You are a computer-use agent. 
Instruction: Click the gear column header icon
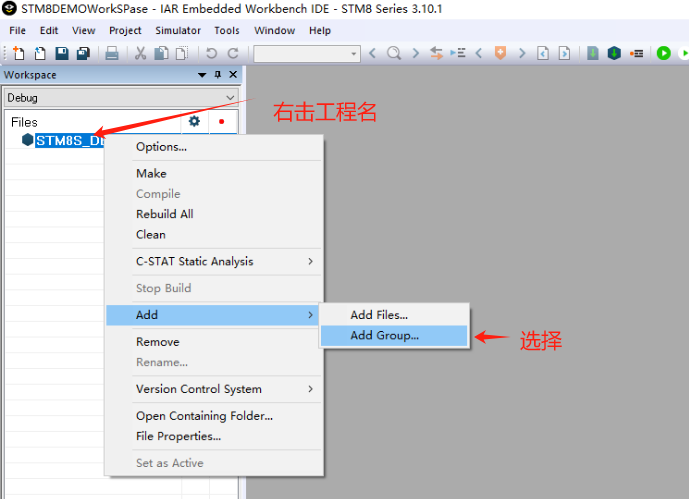pyautogui.click(x=194, y=121)
